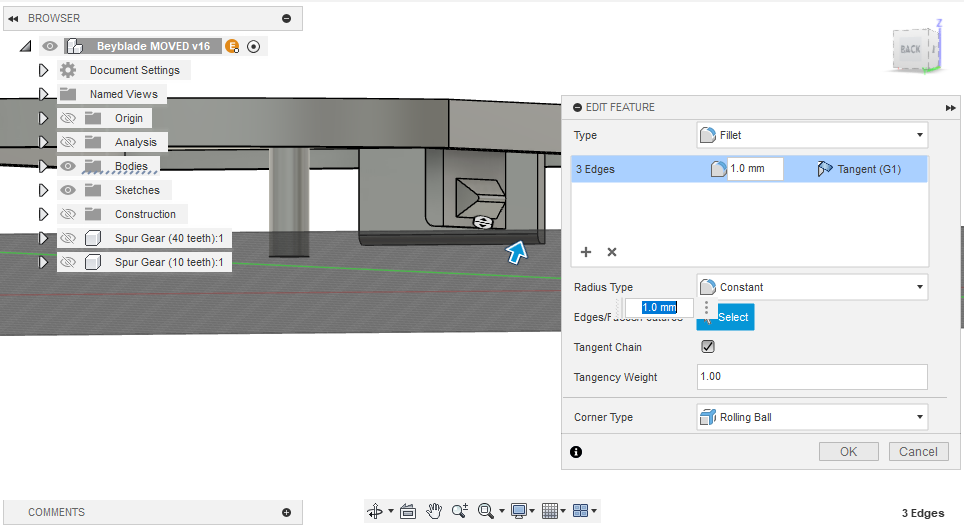Expand the Origin node

(x=43, y=118)
